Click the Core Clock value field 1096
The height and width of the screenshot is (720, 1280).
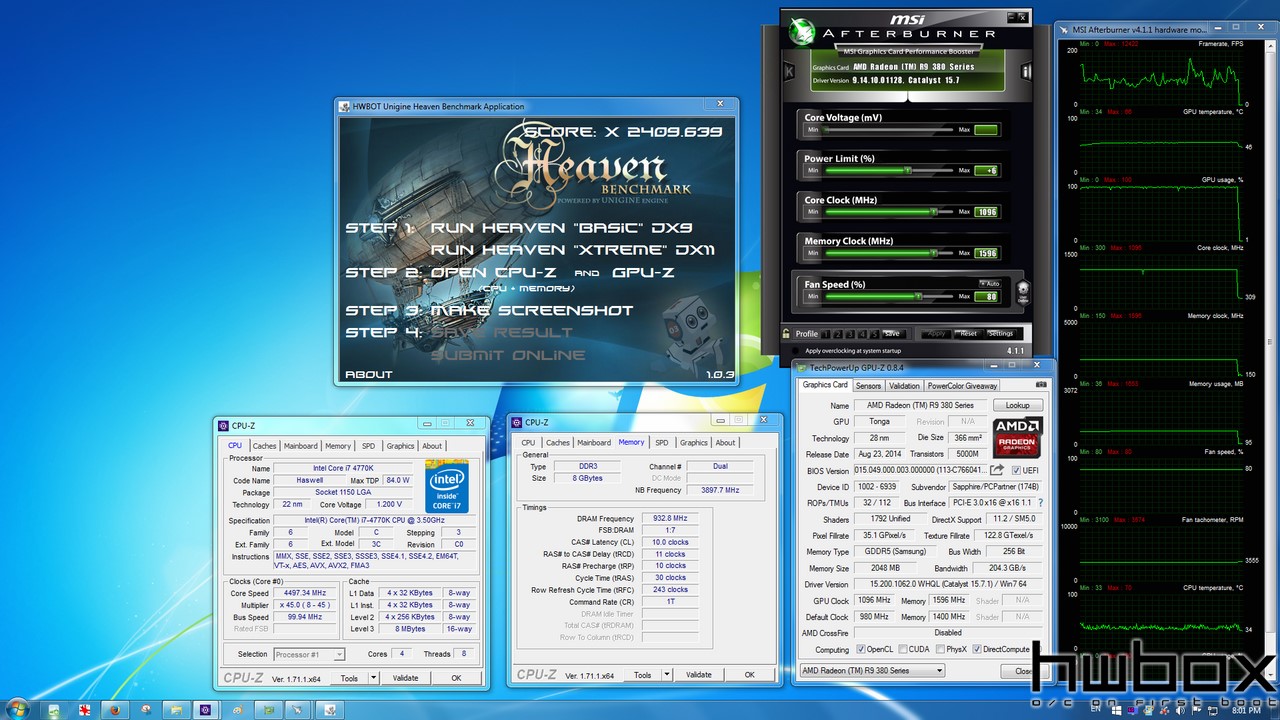[986, 211]
